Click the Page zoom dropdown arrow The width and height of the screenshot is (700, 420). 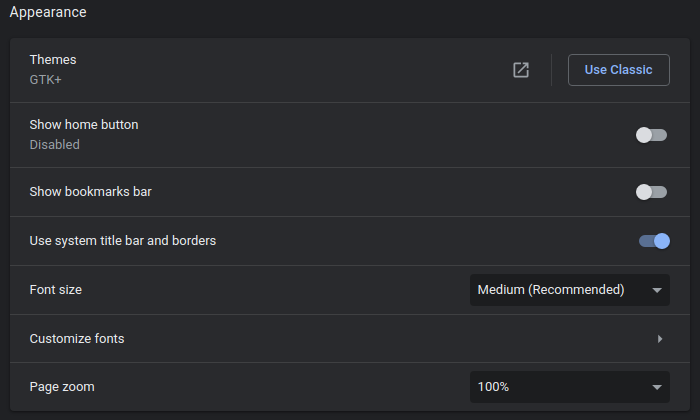tap(657, 387)
